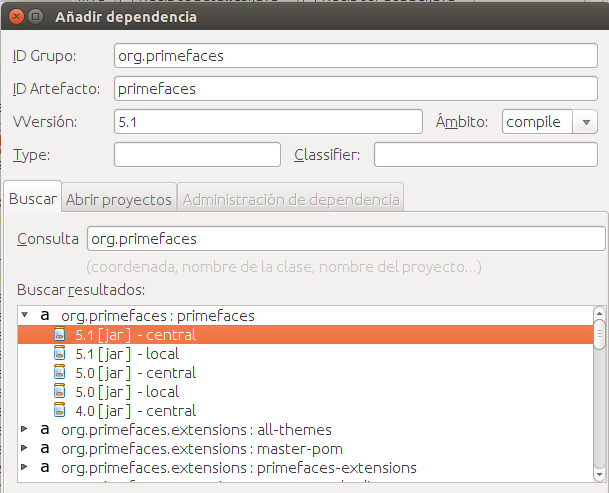Click the artifact icon of primefaces-extensions entry
This screenshot has height=493, width=609.
[45, 468]
